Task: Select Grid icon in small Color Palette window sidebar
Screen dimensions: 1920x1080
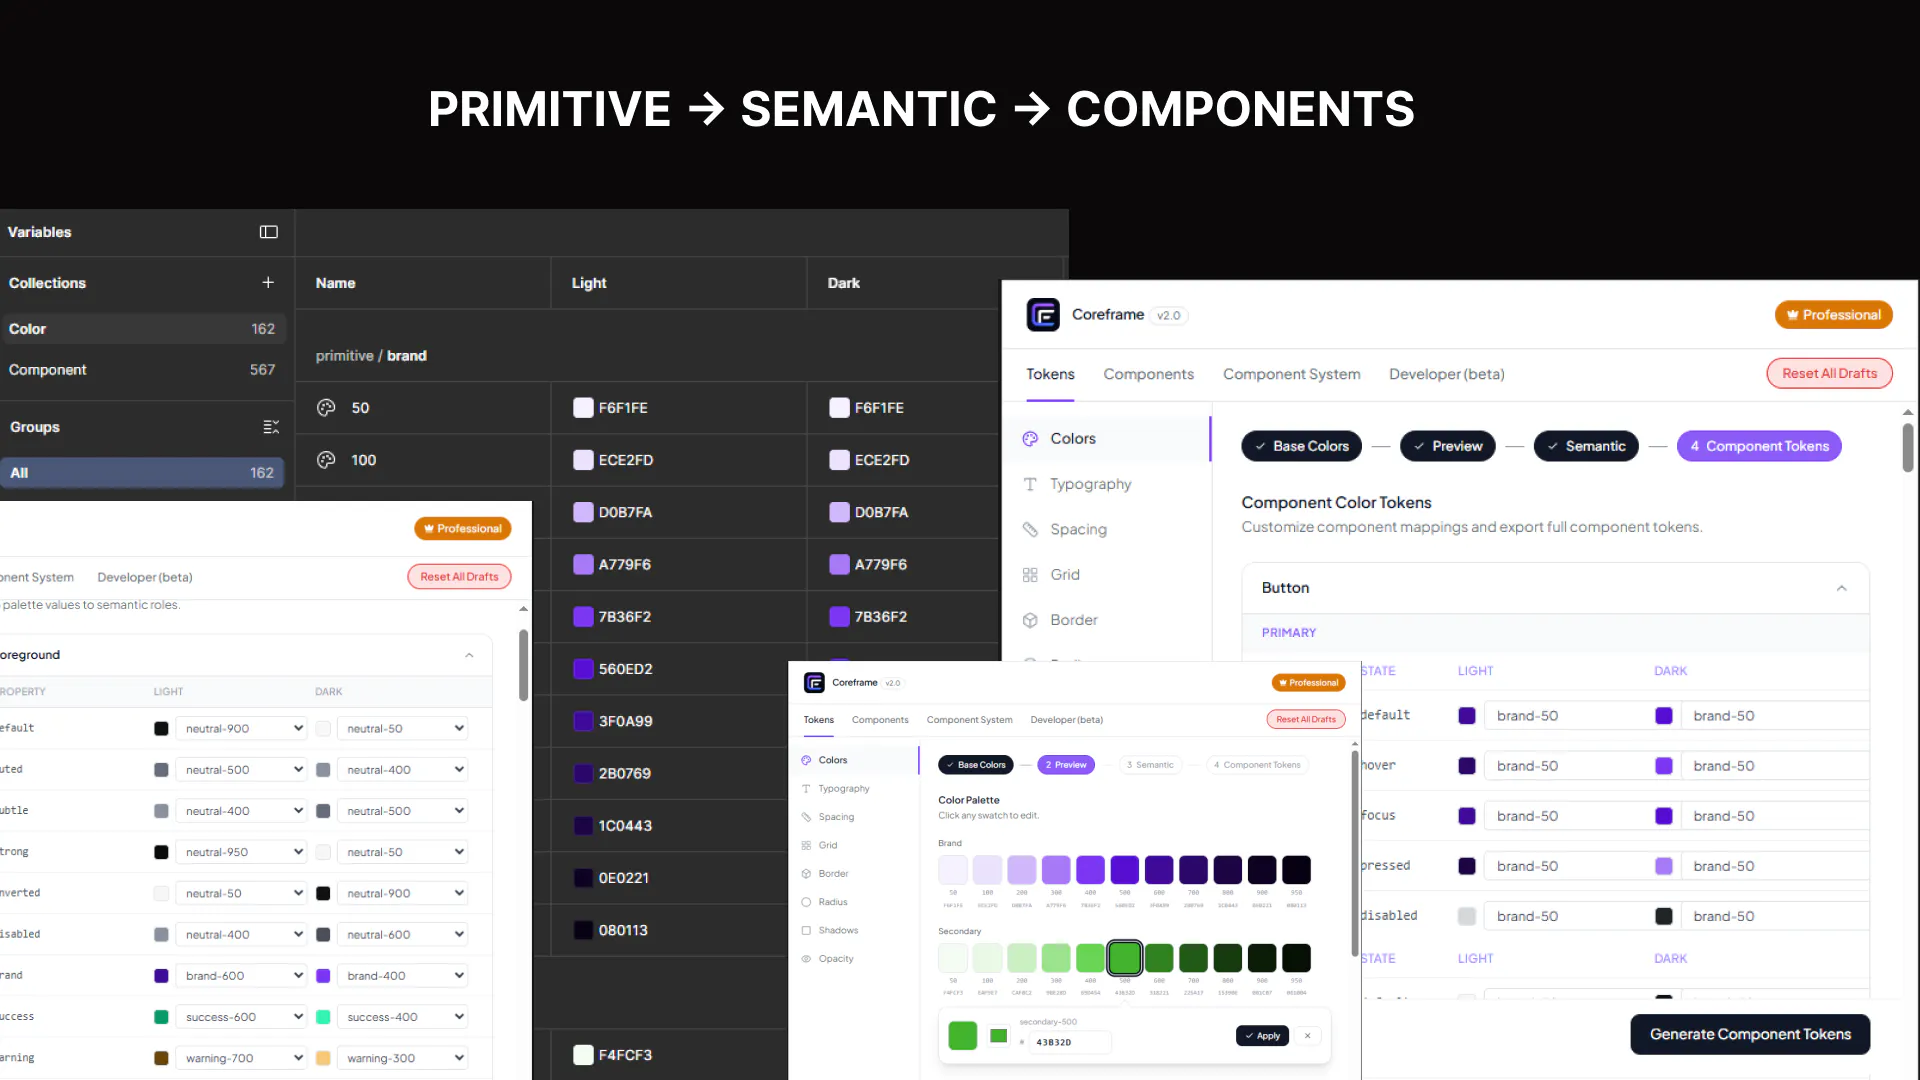Action: (806, 846)
